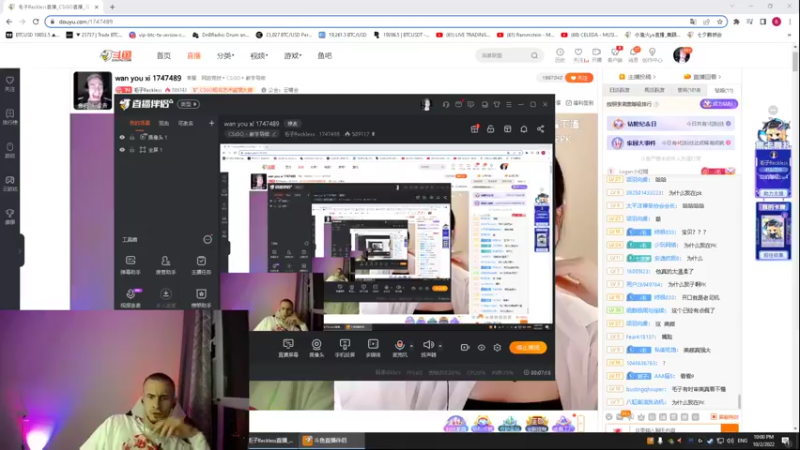
Task: Open the 房管助手 tool in the toolbox
Action: [x=165, y=265]
